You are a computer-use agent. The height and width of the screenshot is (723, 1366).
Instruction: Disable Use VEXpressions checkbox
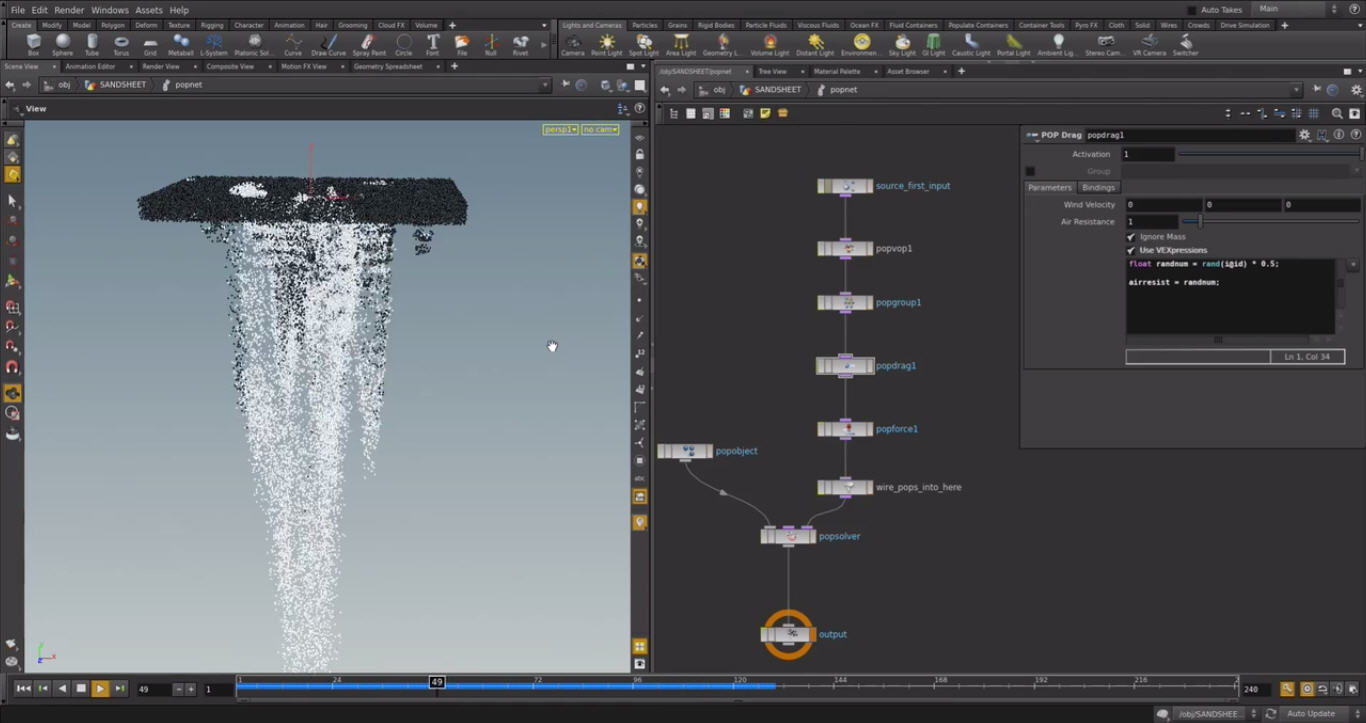click(1131, 249)
